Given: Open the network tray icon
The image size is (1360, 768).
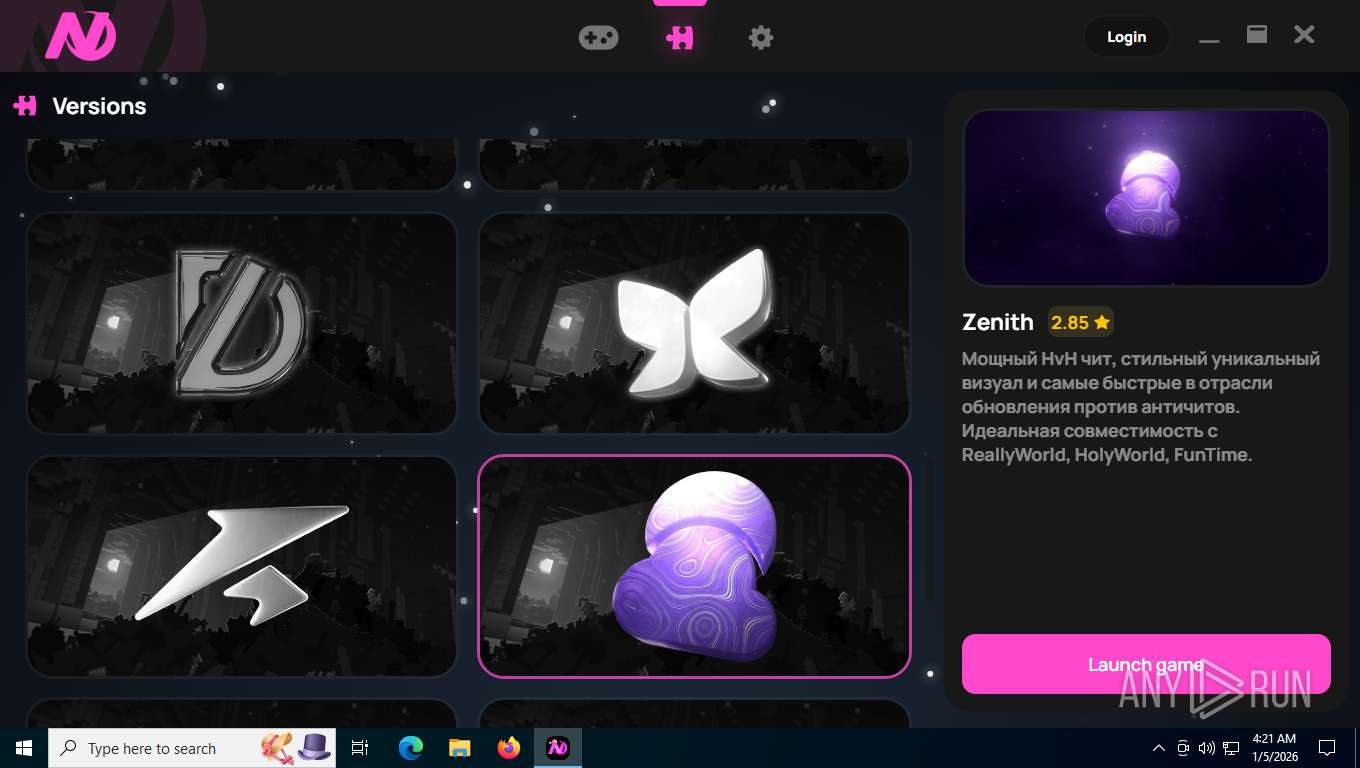Looking at the screenshot, I should (x=1231, y=748).
